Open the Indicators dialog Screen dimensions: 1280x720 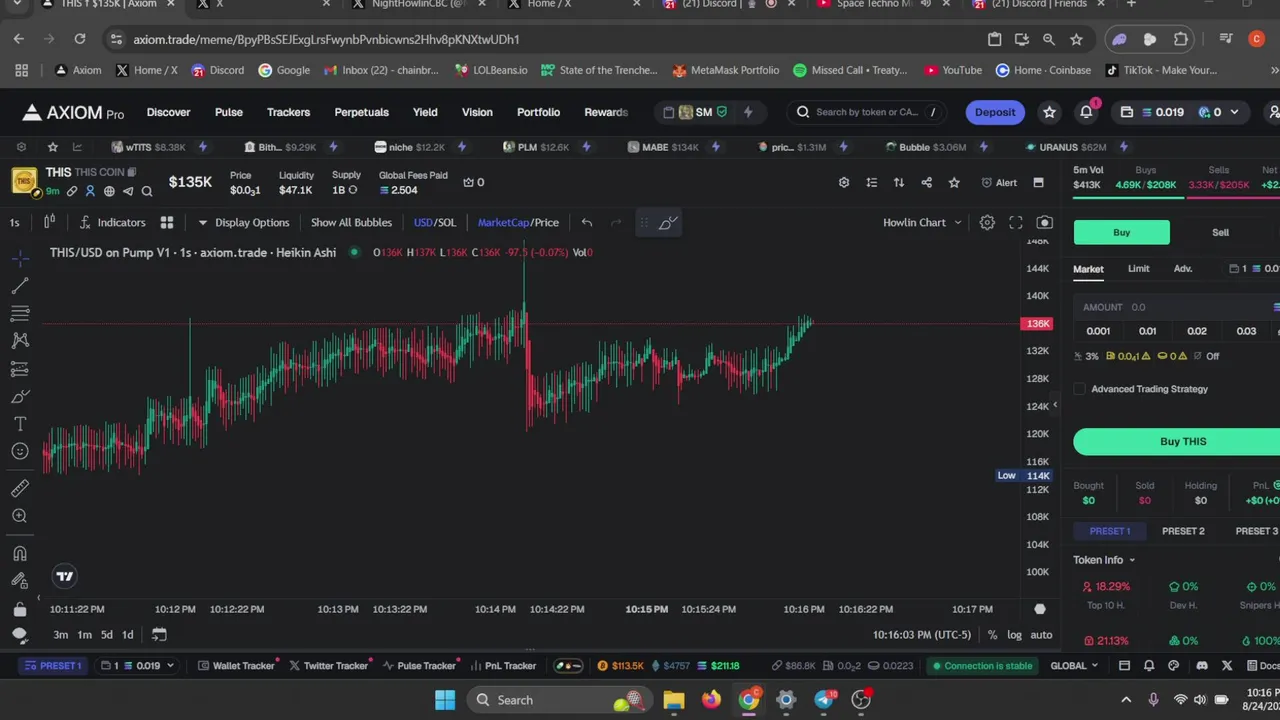pos(112,222)
